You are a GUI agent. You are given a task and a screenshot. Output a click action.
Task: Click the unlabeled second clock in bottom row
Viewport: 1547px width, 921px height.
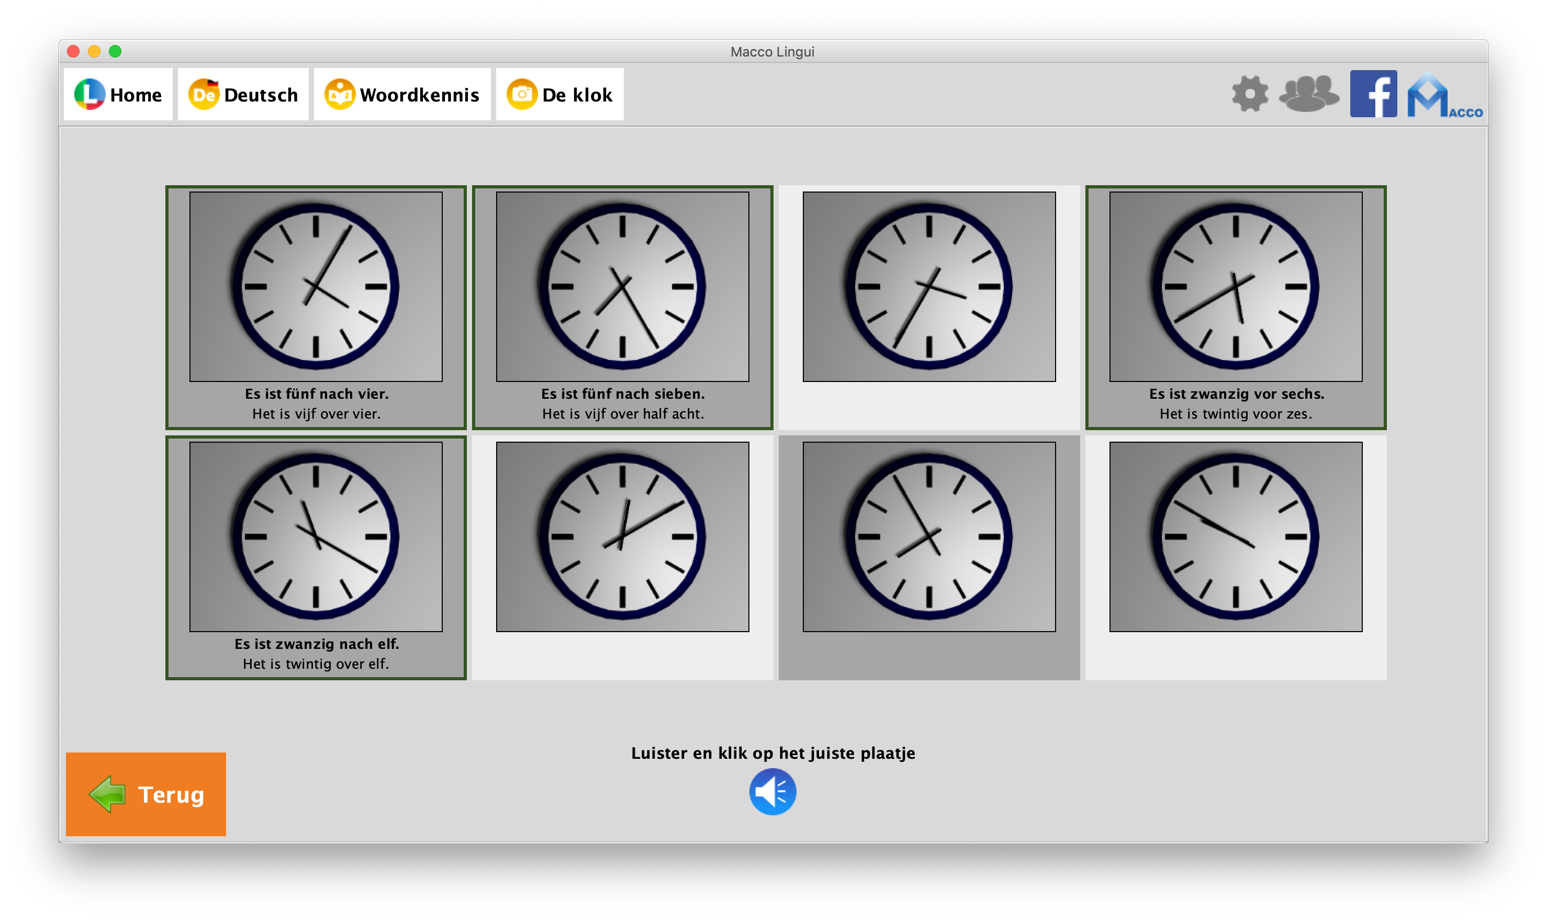click(622, 537)
